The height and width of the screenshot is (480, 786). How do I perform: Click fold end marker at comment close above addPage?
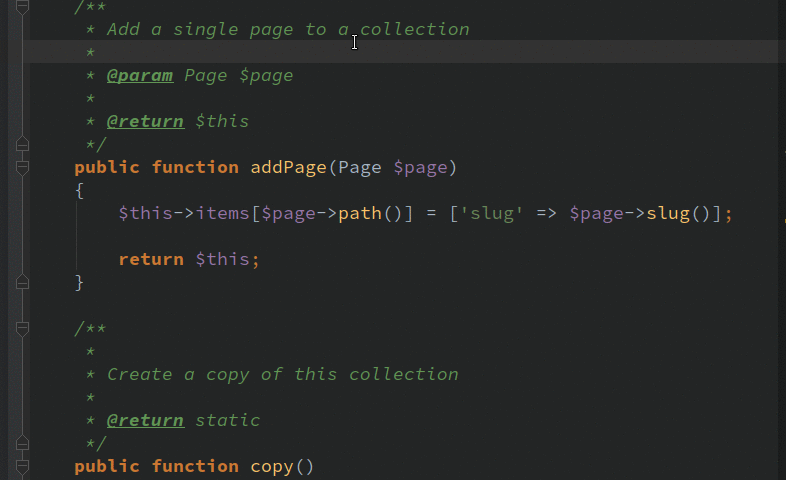22,144
